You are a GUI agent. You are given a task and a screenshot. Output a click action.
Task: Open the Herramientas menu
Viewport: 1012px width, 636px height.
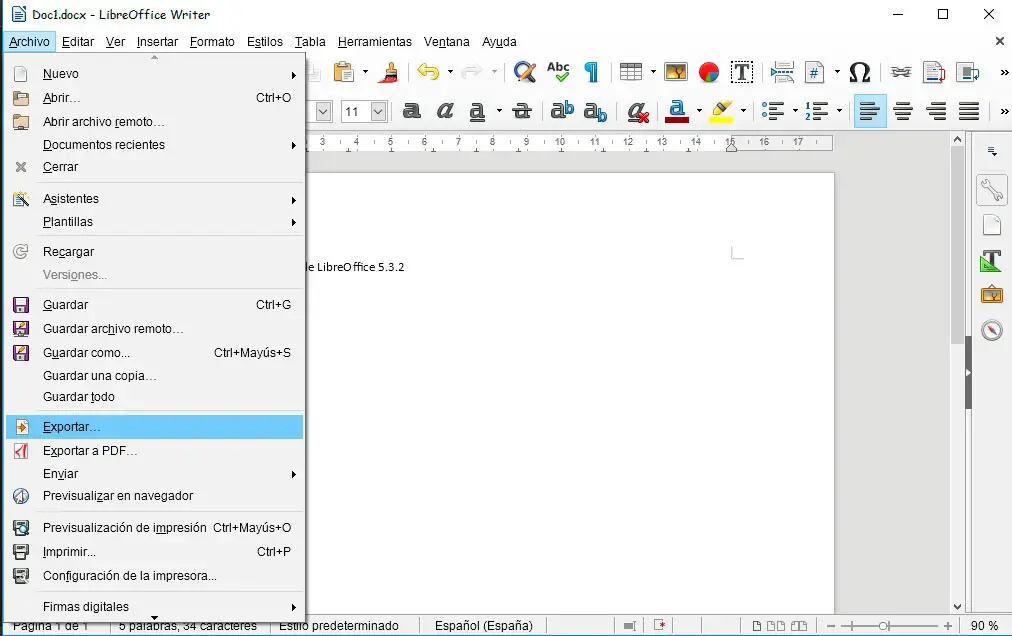(x=374, y=41)
